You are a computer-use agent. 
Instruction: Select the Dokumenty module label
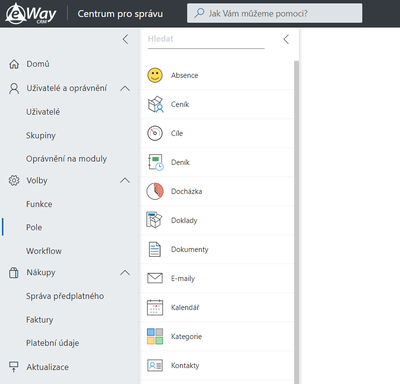pos(189,249)
